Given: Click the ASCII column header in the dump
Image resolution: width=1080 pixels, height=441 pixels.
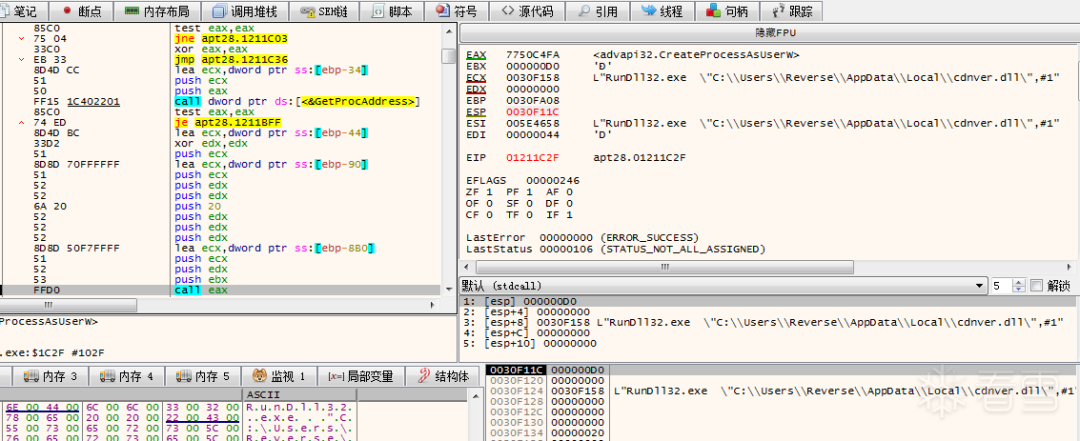Looking at the screenshot, I should point(300,395).
